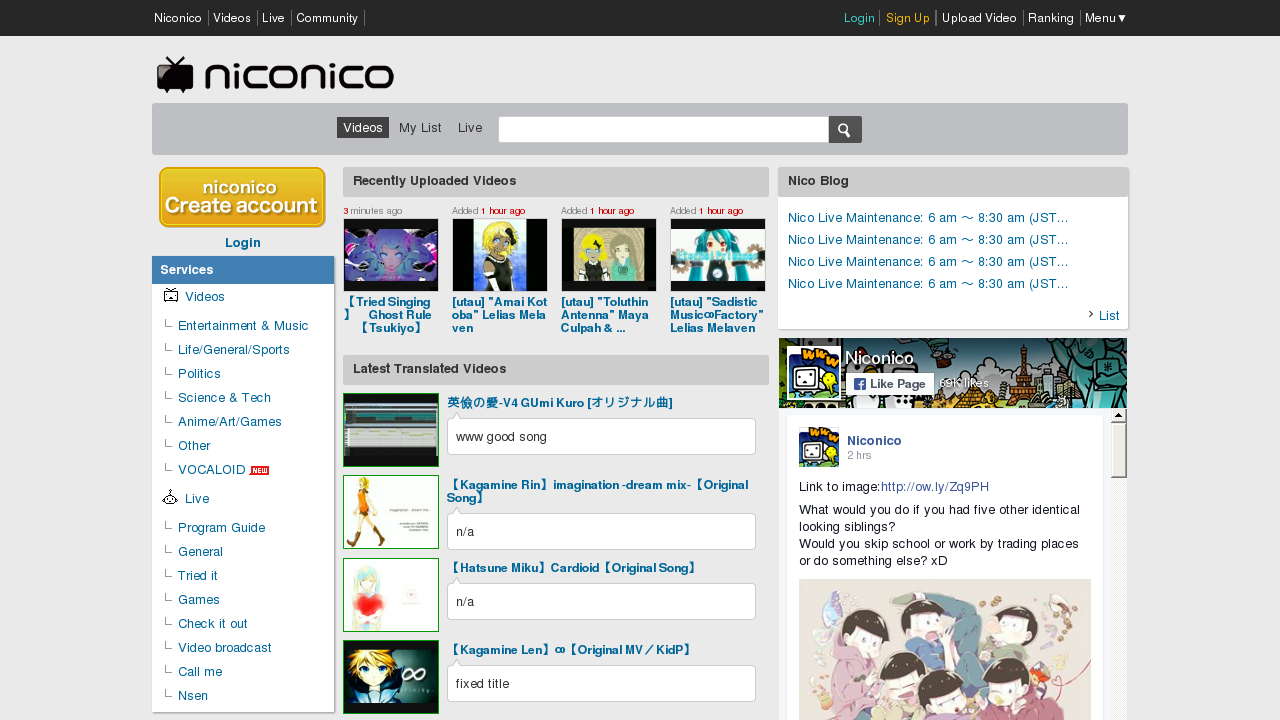Image resolution: width=1280 pixels, height=720 pixels.
Task: Open first Nico Live Maintenance blog entry
Action: [x=928, y=218]
